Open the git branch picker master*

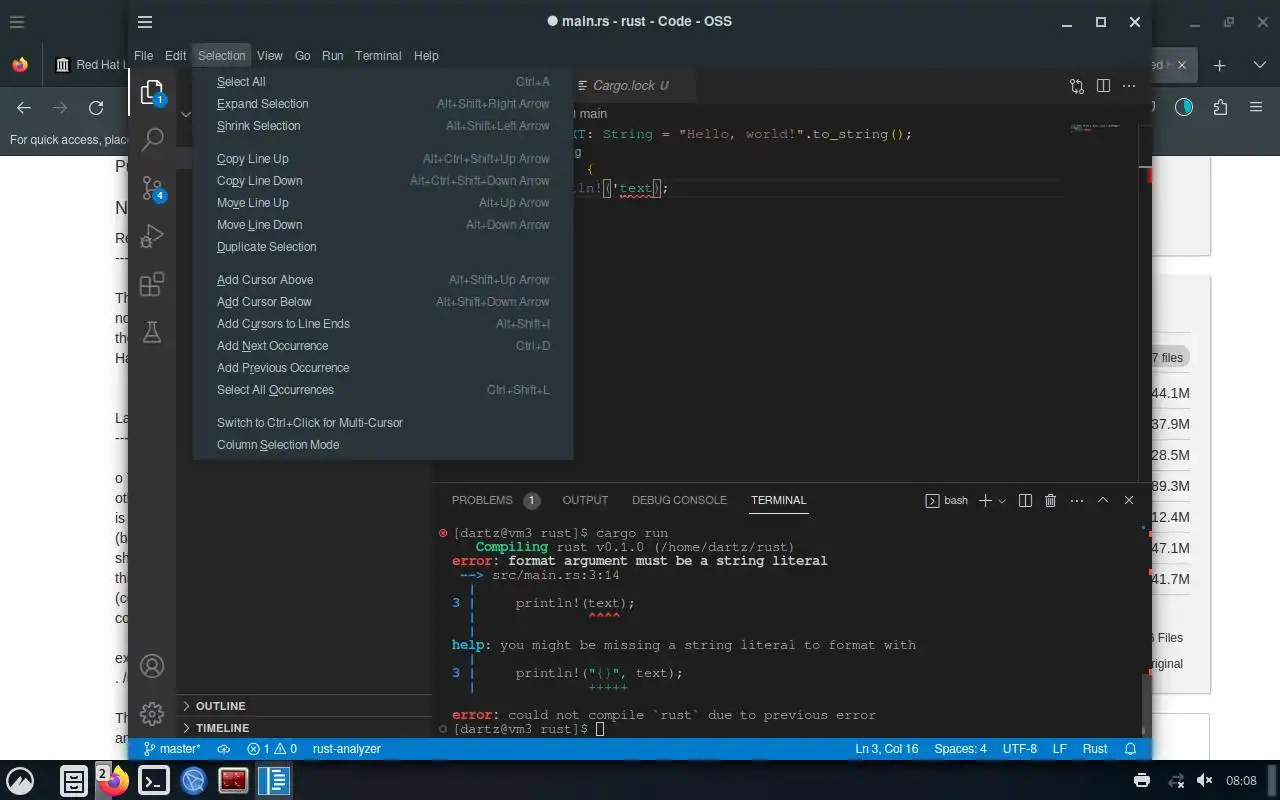(x=172, y=749)
